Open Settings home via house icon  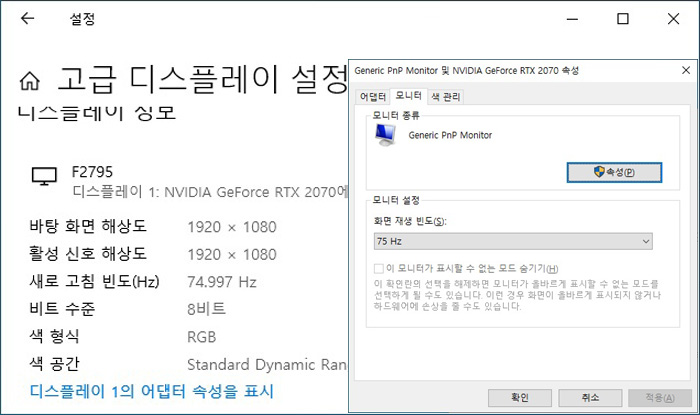click(x=30, y=81)
